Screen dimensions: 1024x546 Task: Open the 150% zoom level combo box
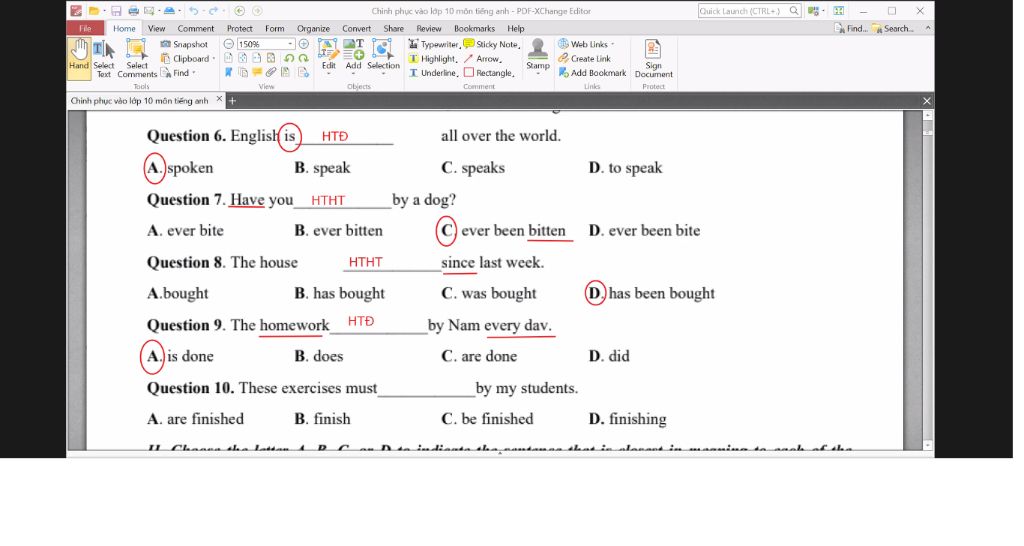pyautogui.click(x=265, y=44)
